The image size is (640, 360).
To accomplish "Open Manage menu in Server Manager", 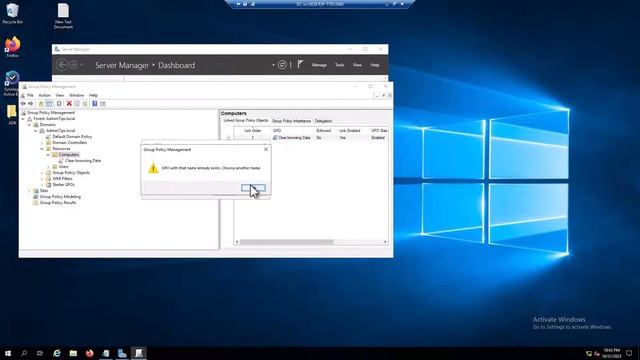I will (x=319, y=65).
